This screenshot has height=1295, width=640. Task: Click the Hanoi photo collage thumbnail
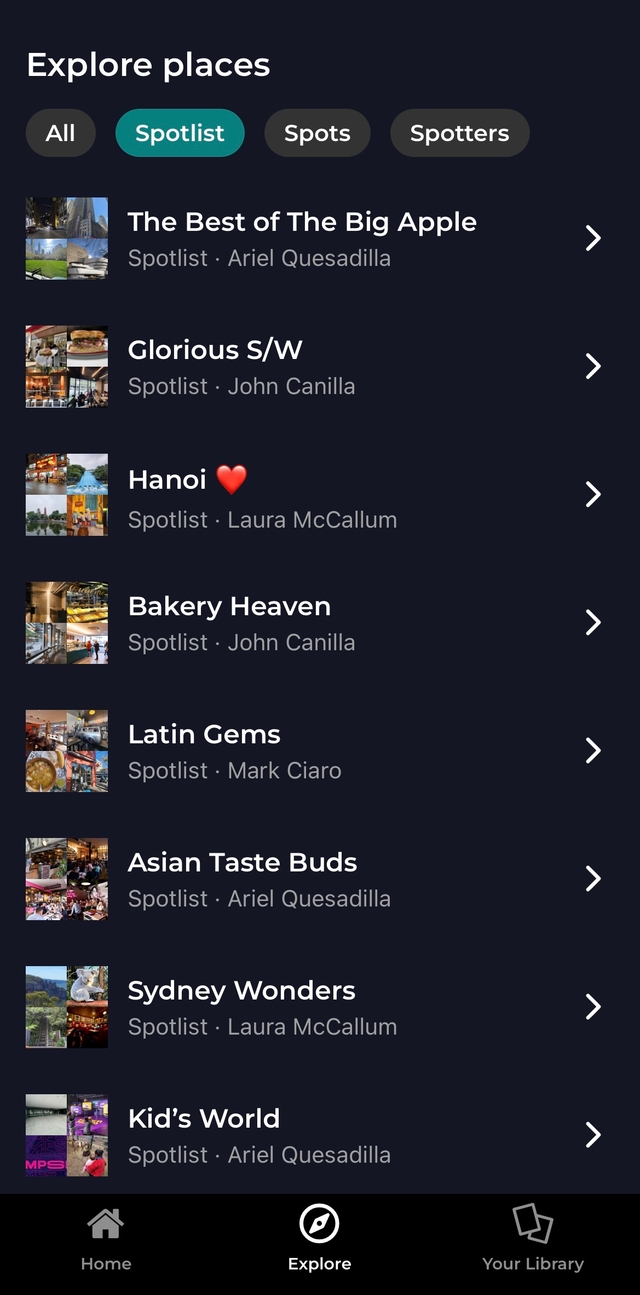pyautogui.click(x=67, y=494)
